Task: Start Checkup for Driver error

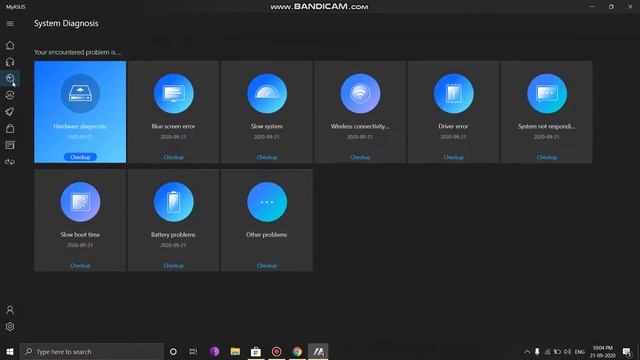Action: point(453,157)
